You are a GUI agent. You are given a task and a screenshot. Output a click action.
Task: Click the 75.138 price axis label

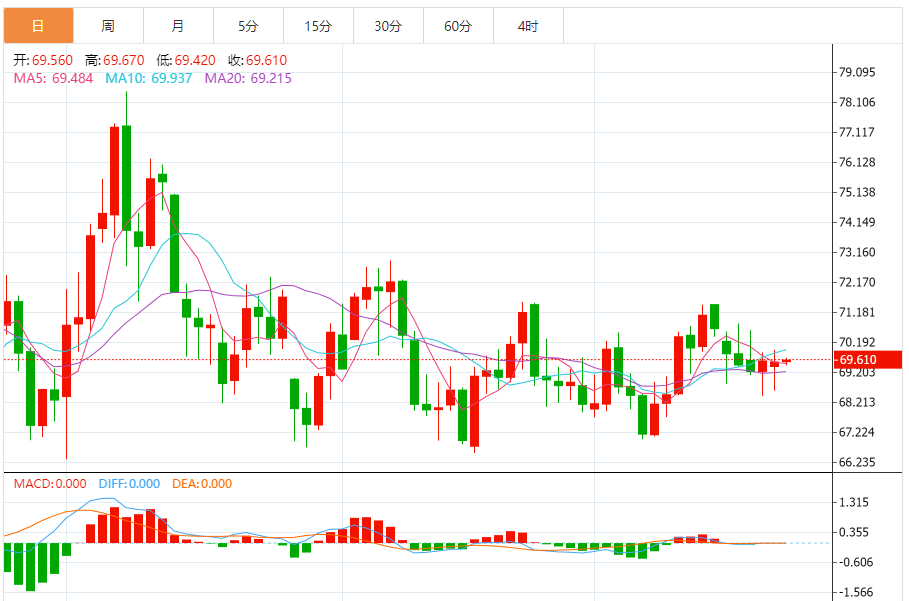tap(857, 192)
